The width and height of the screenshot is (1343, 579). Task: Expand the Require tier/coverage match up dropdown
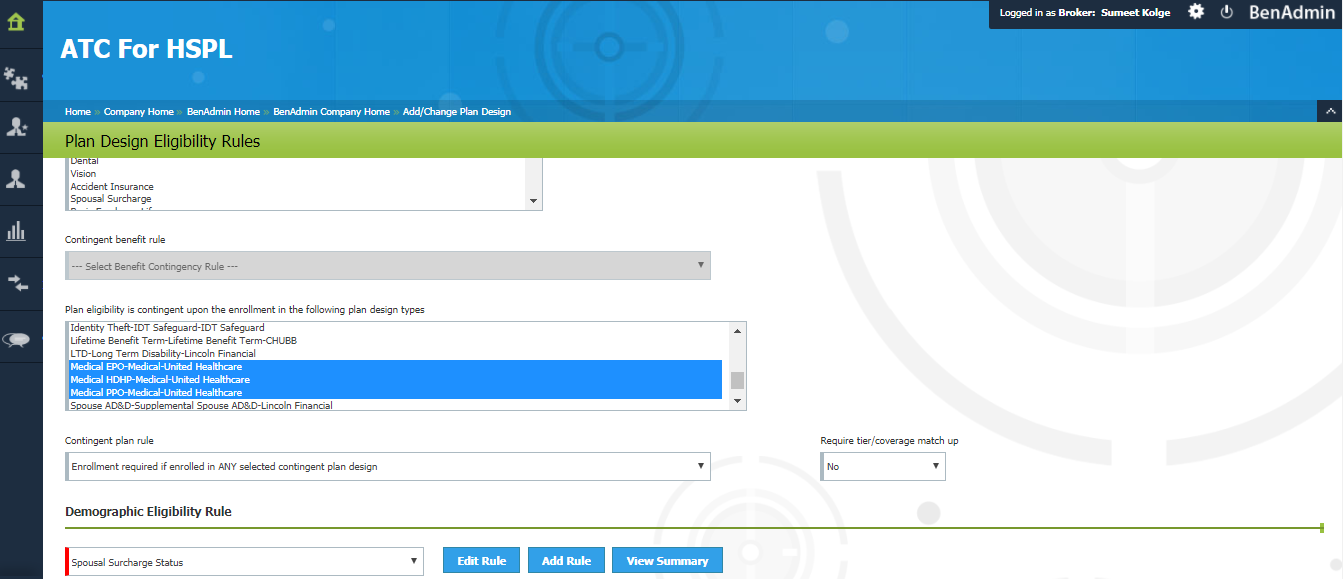(x=882, y=466)
